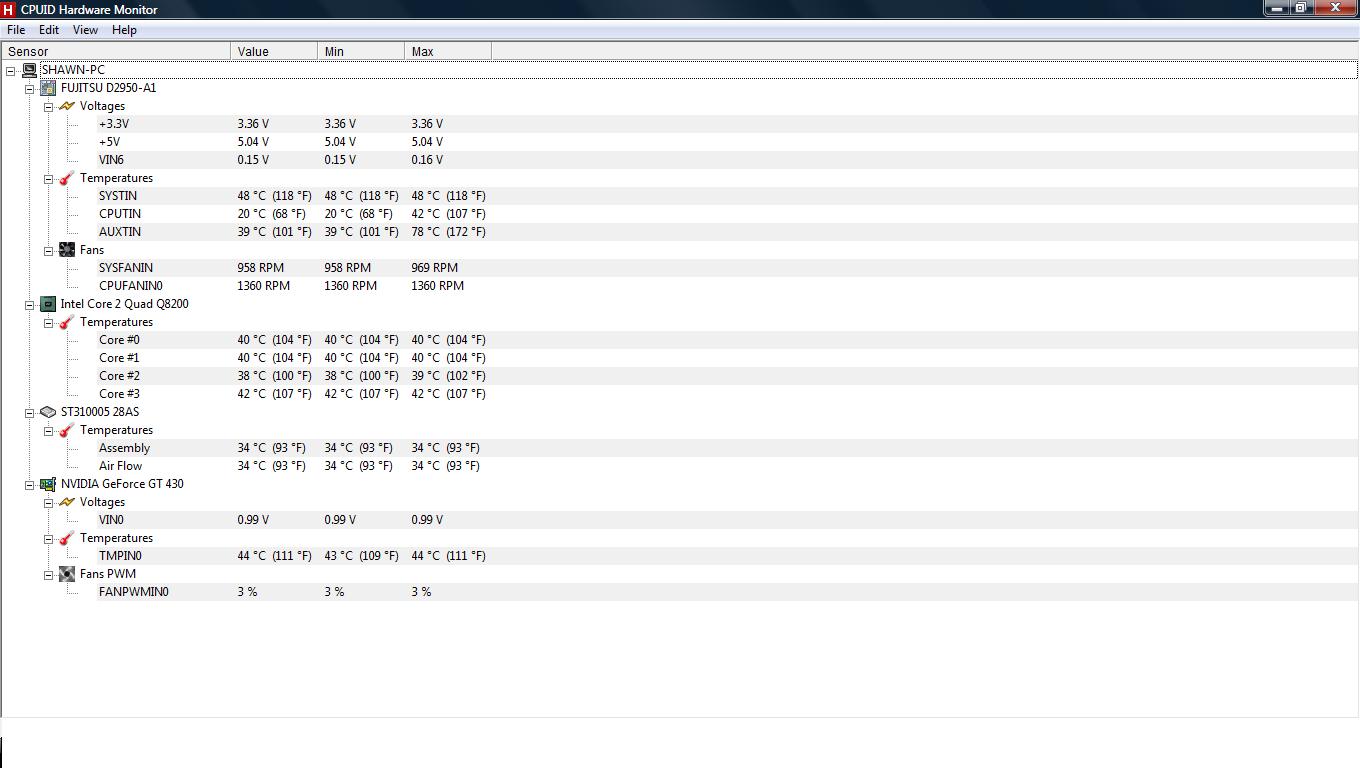Open the File menu
The width and height of the screenshot is (1360, 768).
pyautogui.click(x=16, y=30)
